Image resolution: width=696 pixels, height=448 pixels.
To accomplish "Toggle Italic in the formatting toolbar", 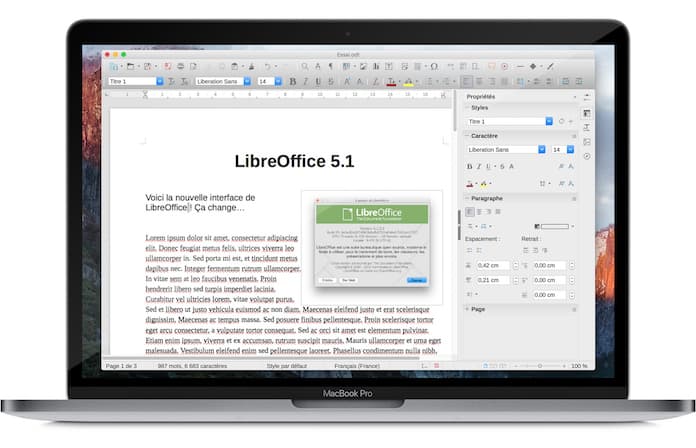I will (x=305, y=81).
